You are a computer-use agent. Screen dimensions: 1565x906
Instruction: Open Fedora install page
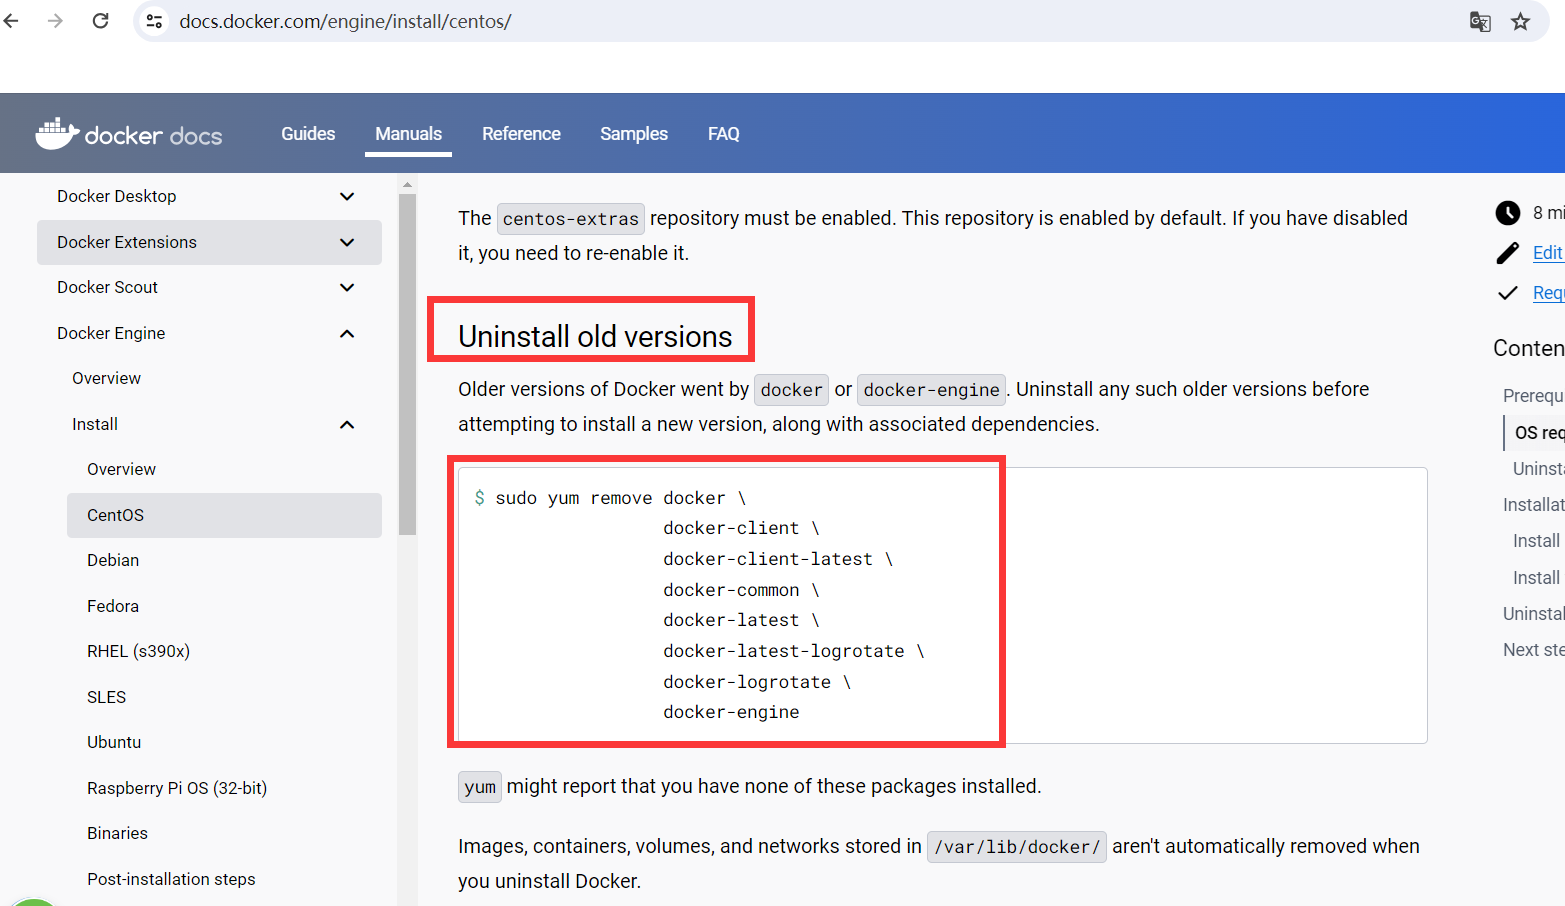[x=113, y=606]
